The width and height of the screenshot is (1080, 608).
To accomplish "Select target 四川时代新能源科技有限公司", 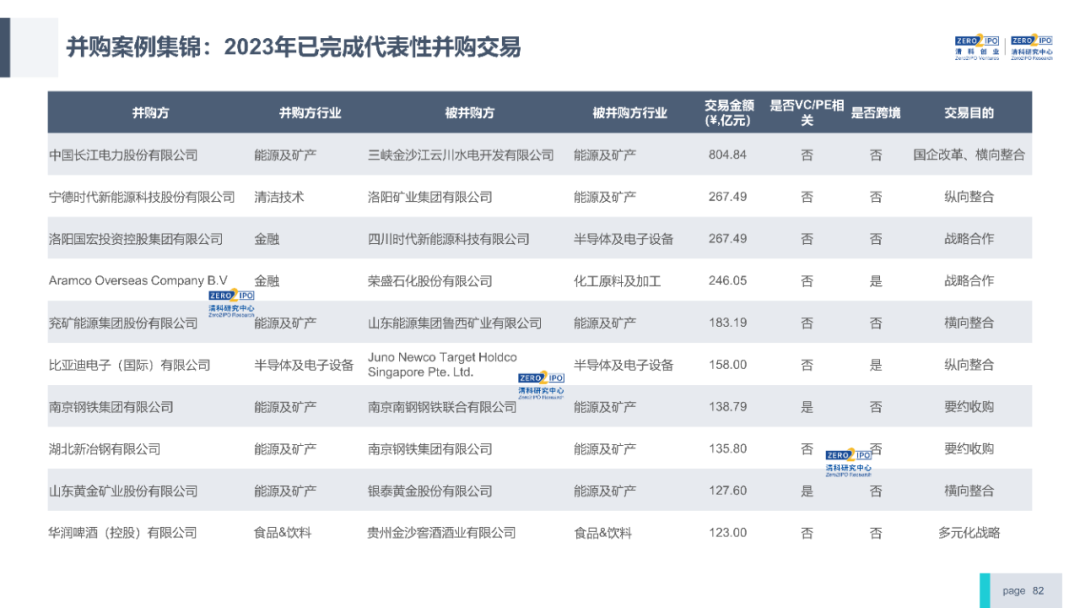I will 448,239.
